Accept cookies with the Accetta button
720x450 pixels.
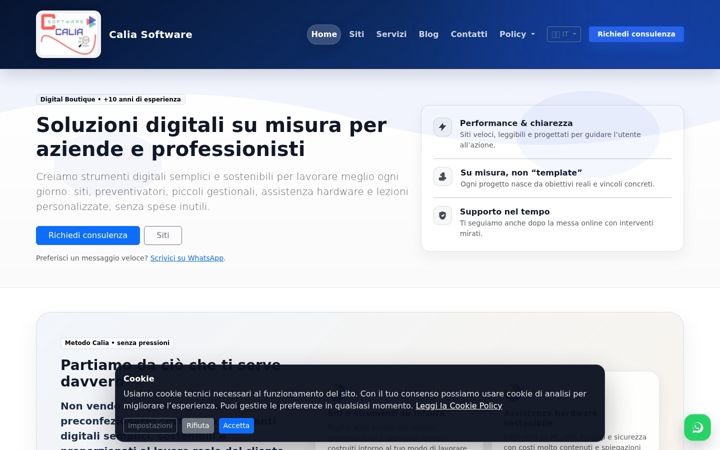tap(236, 426)
